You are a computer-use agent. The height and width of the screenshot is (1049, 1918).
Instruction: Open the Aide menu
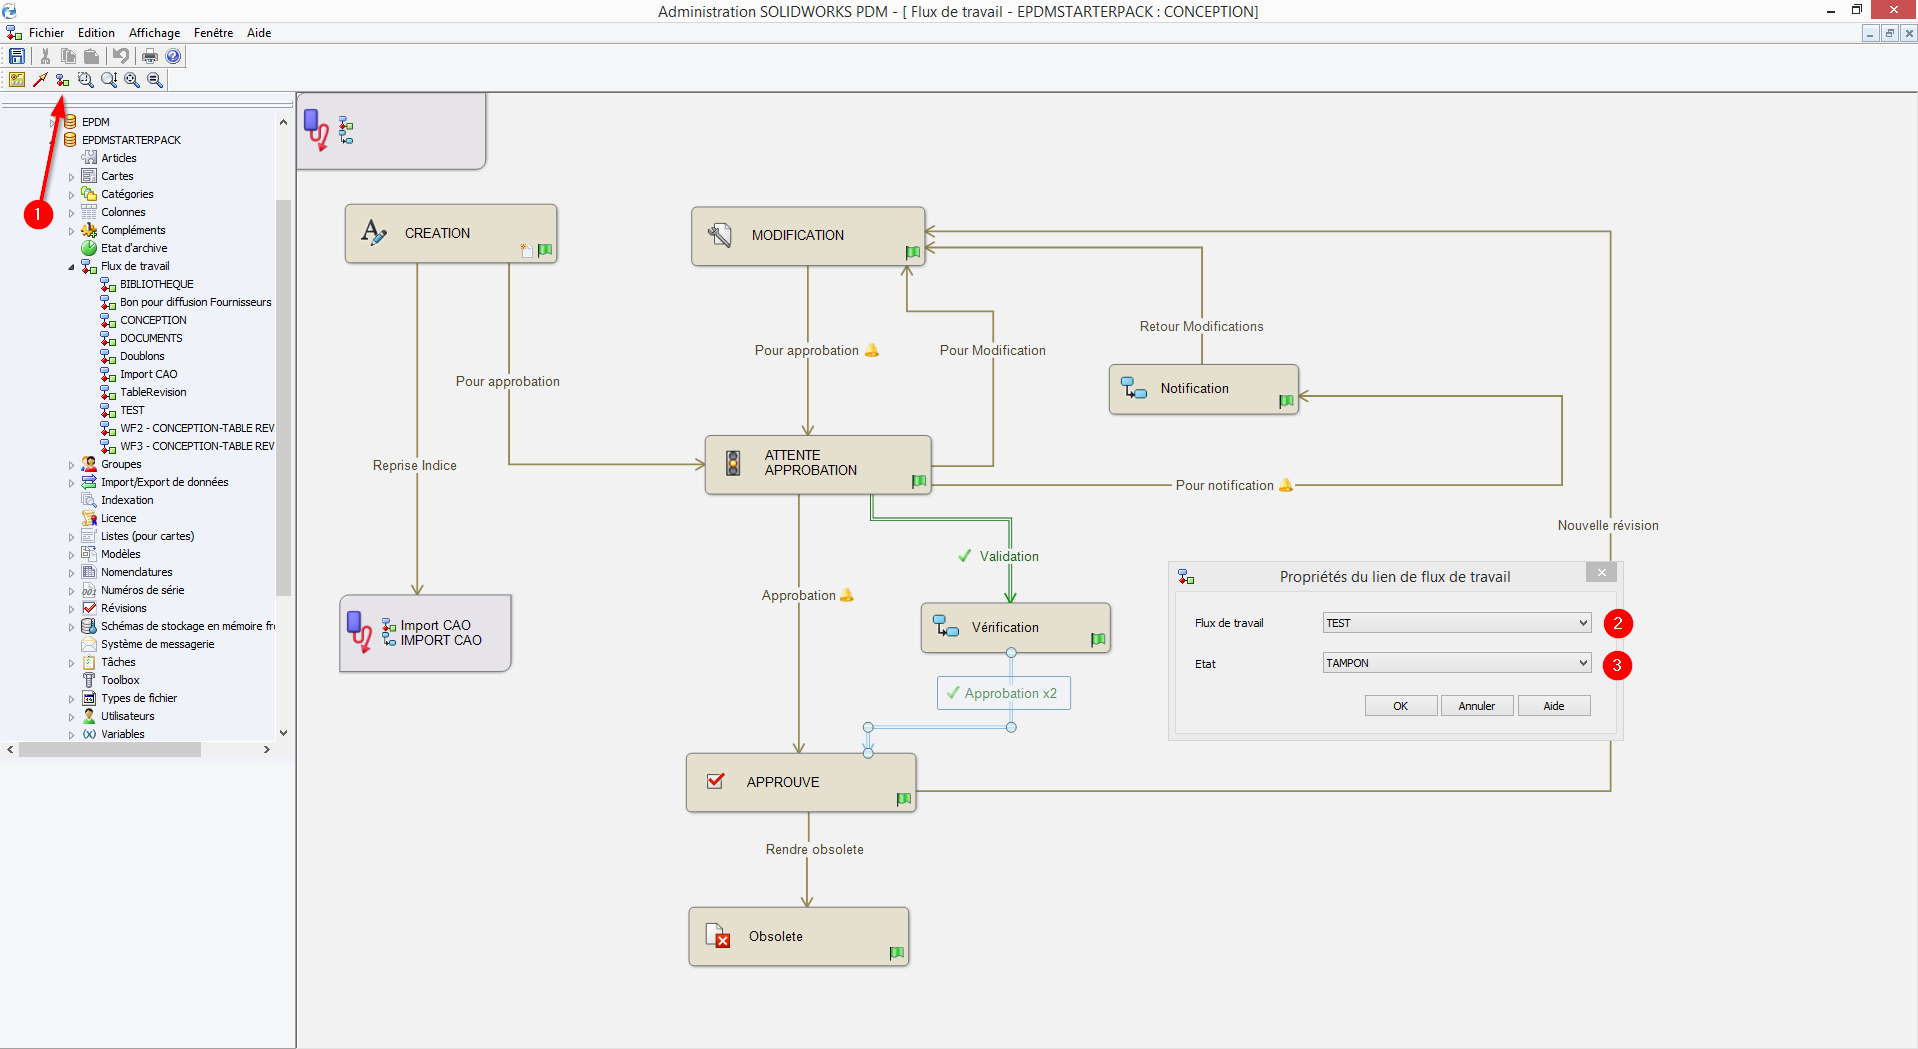259,33
